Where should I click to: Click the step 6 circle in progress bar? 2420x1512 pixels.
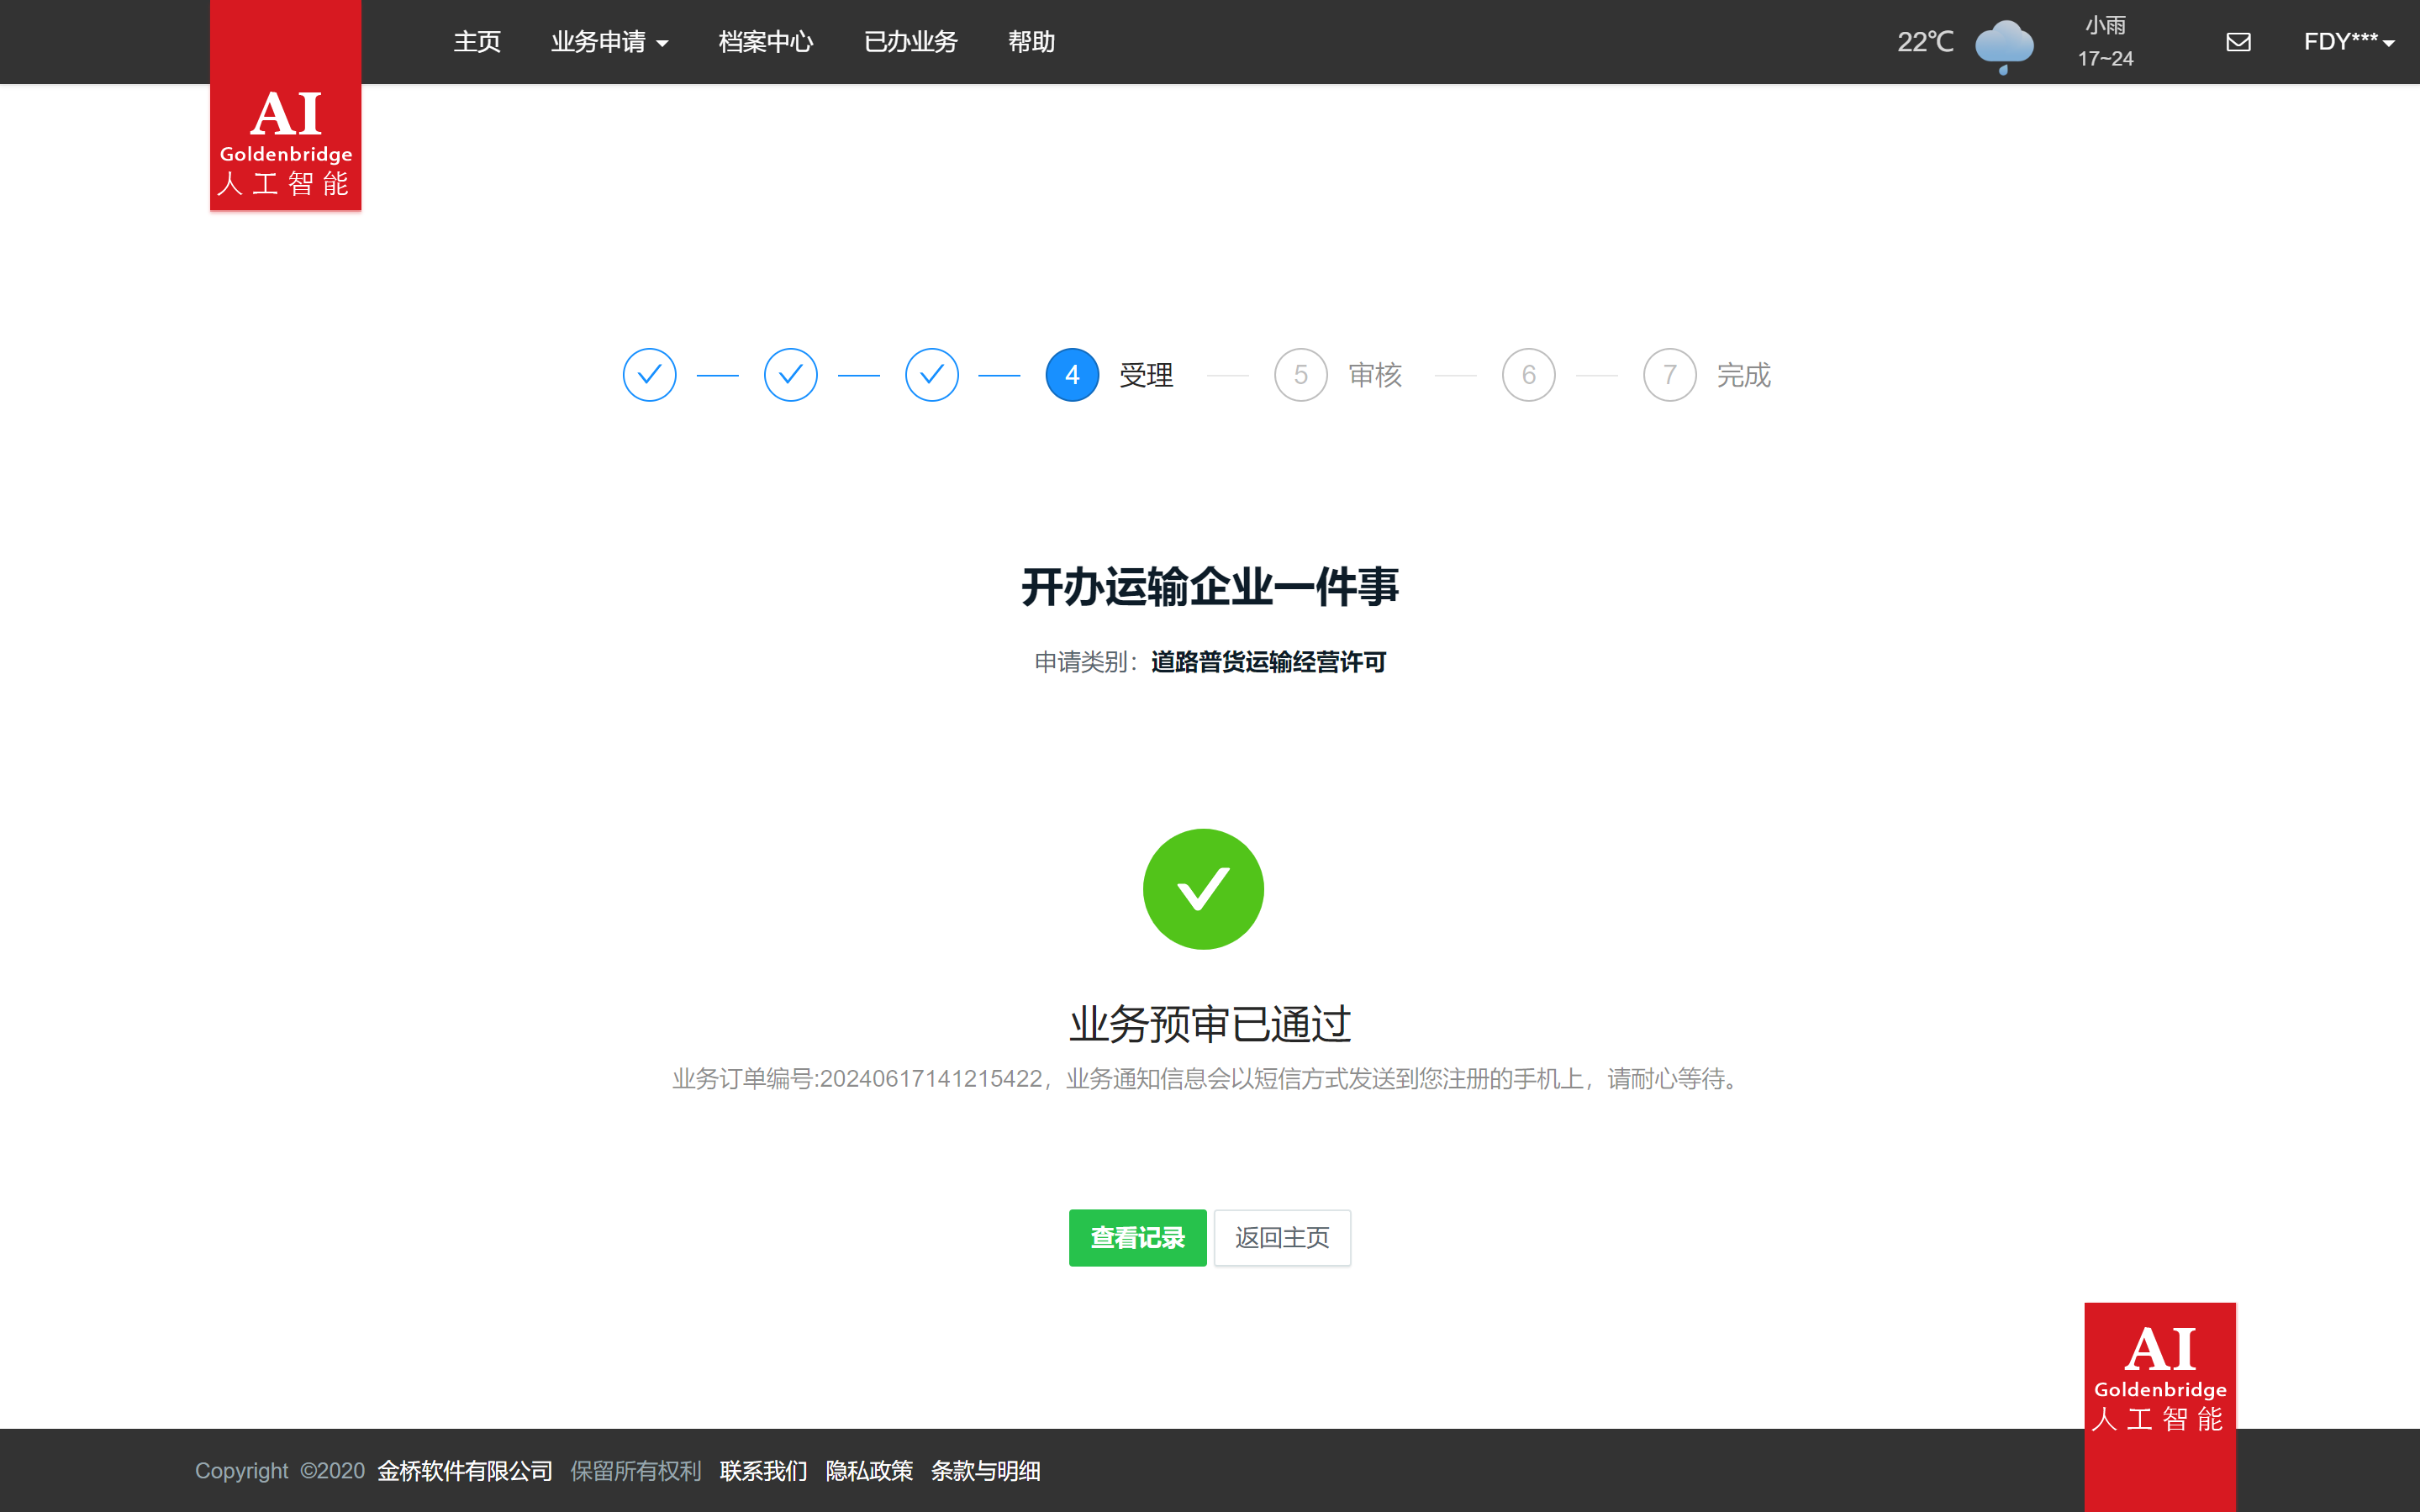(x=1528, y=375)
